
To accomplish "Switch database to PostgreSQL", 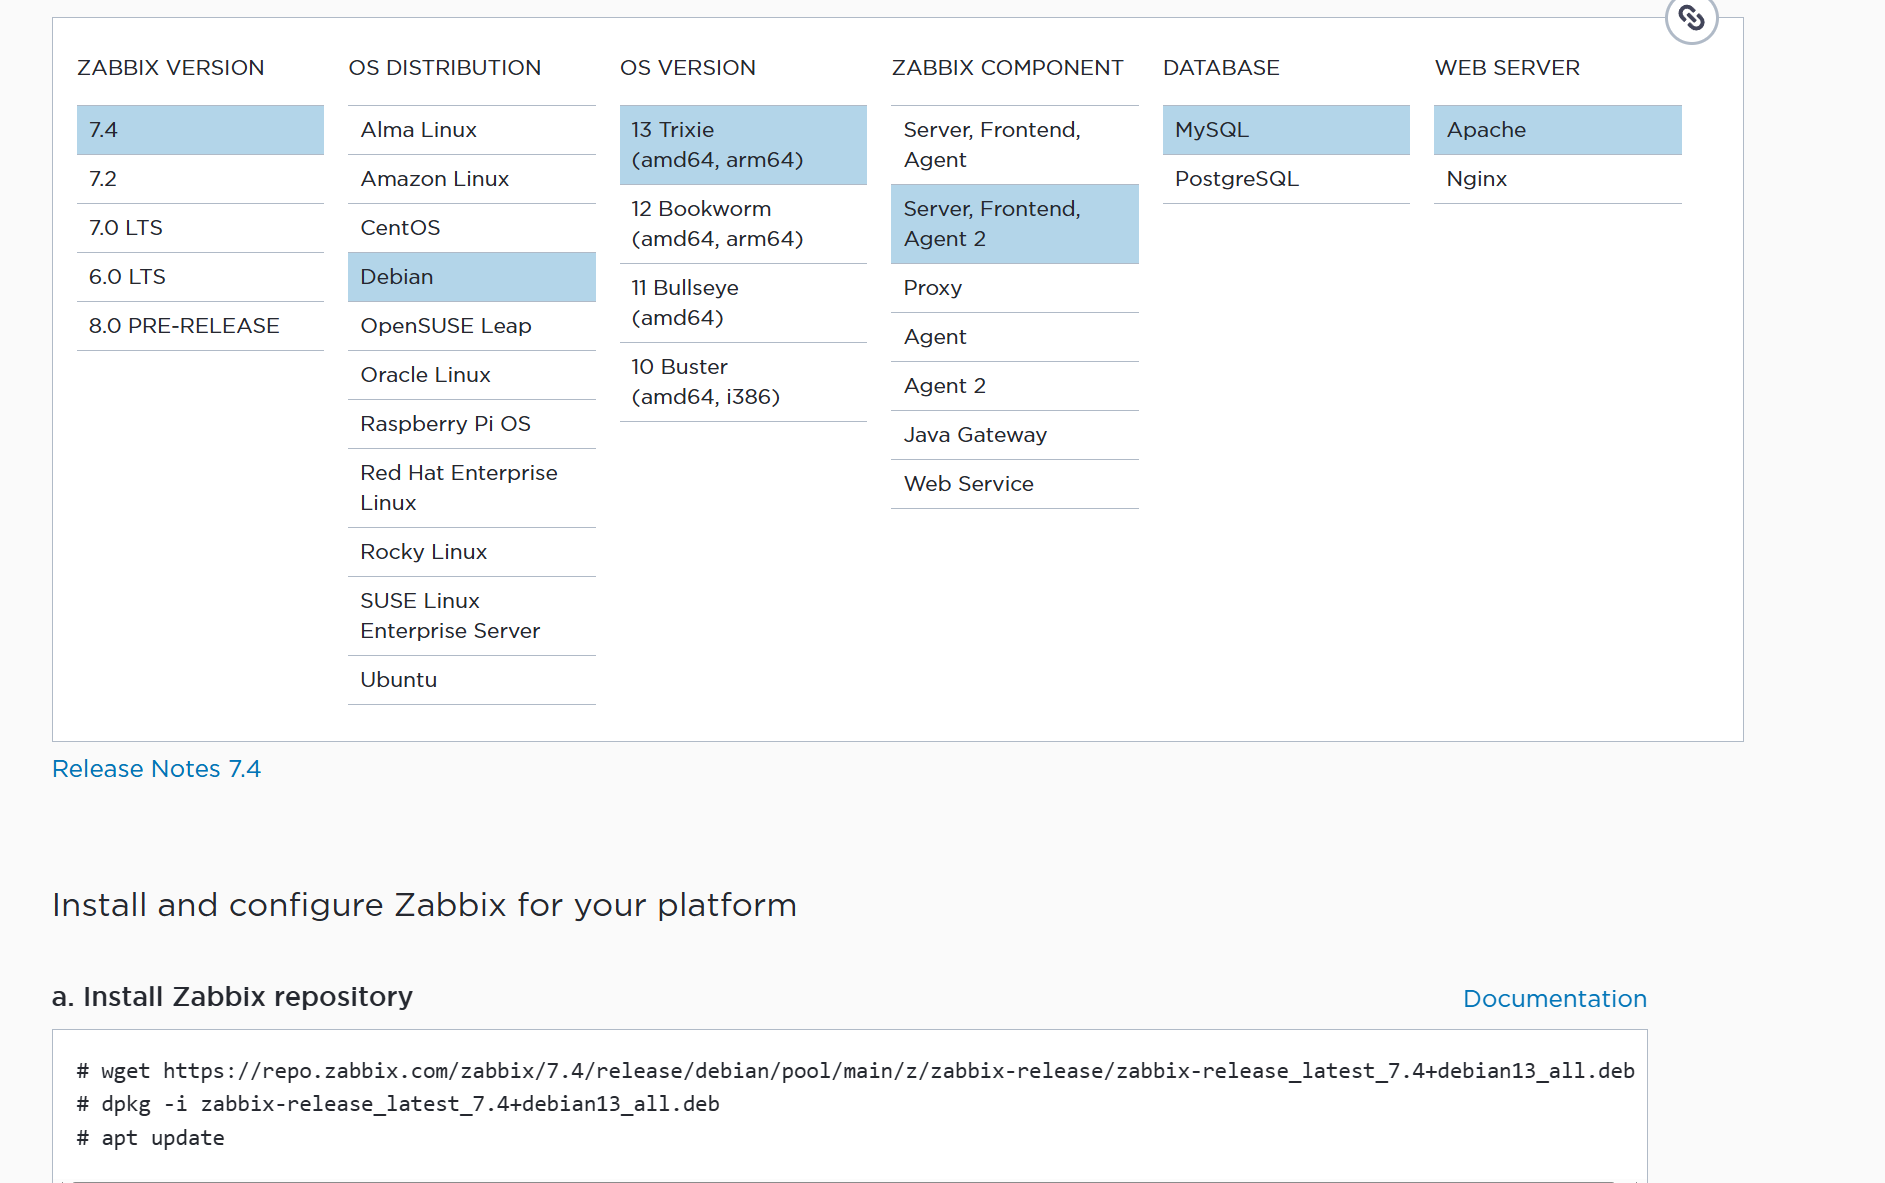I will (x=1285, y=179).
